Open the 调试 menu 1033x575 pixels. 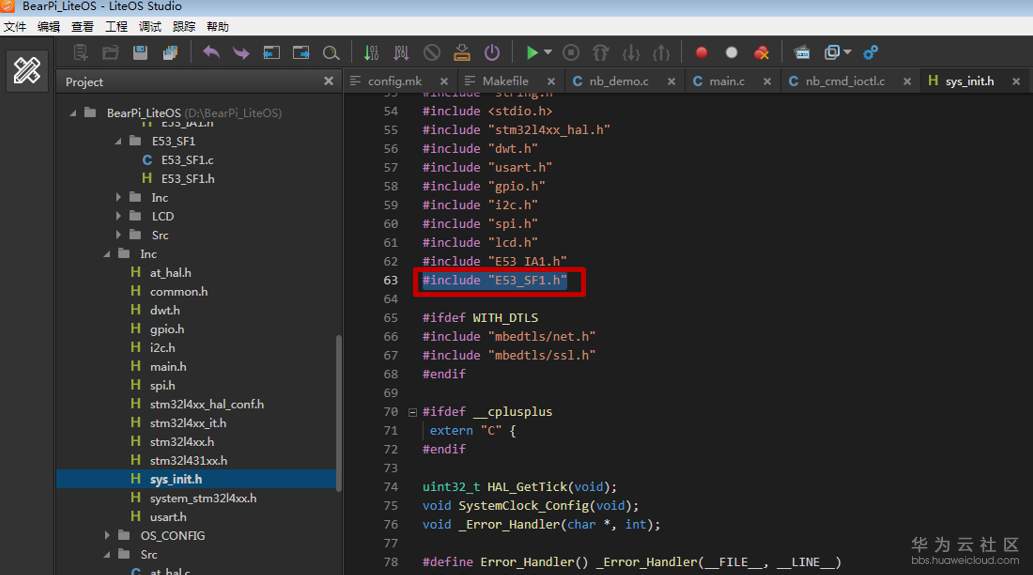[x=150, y=27]
